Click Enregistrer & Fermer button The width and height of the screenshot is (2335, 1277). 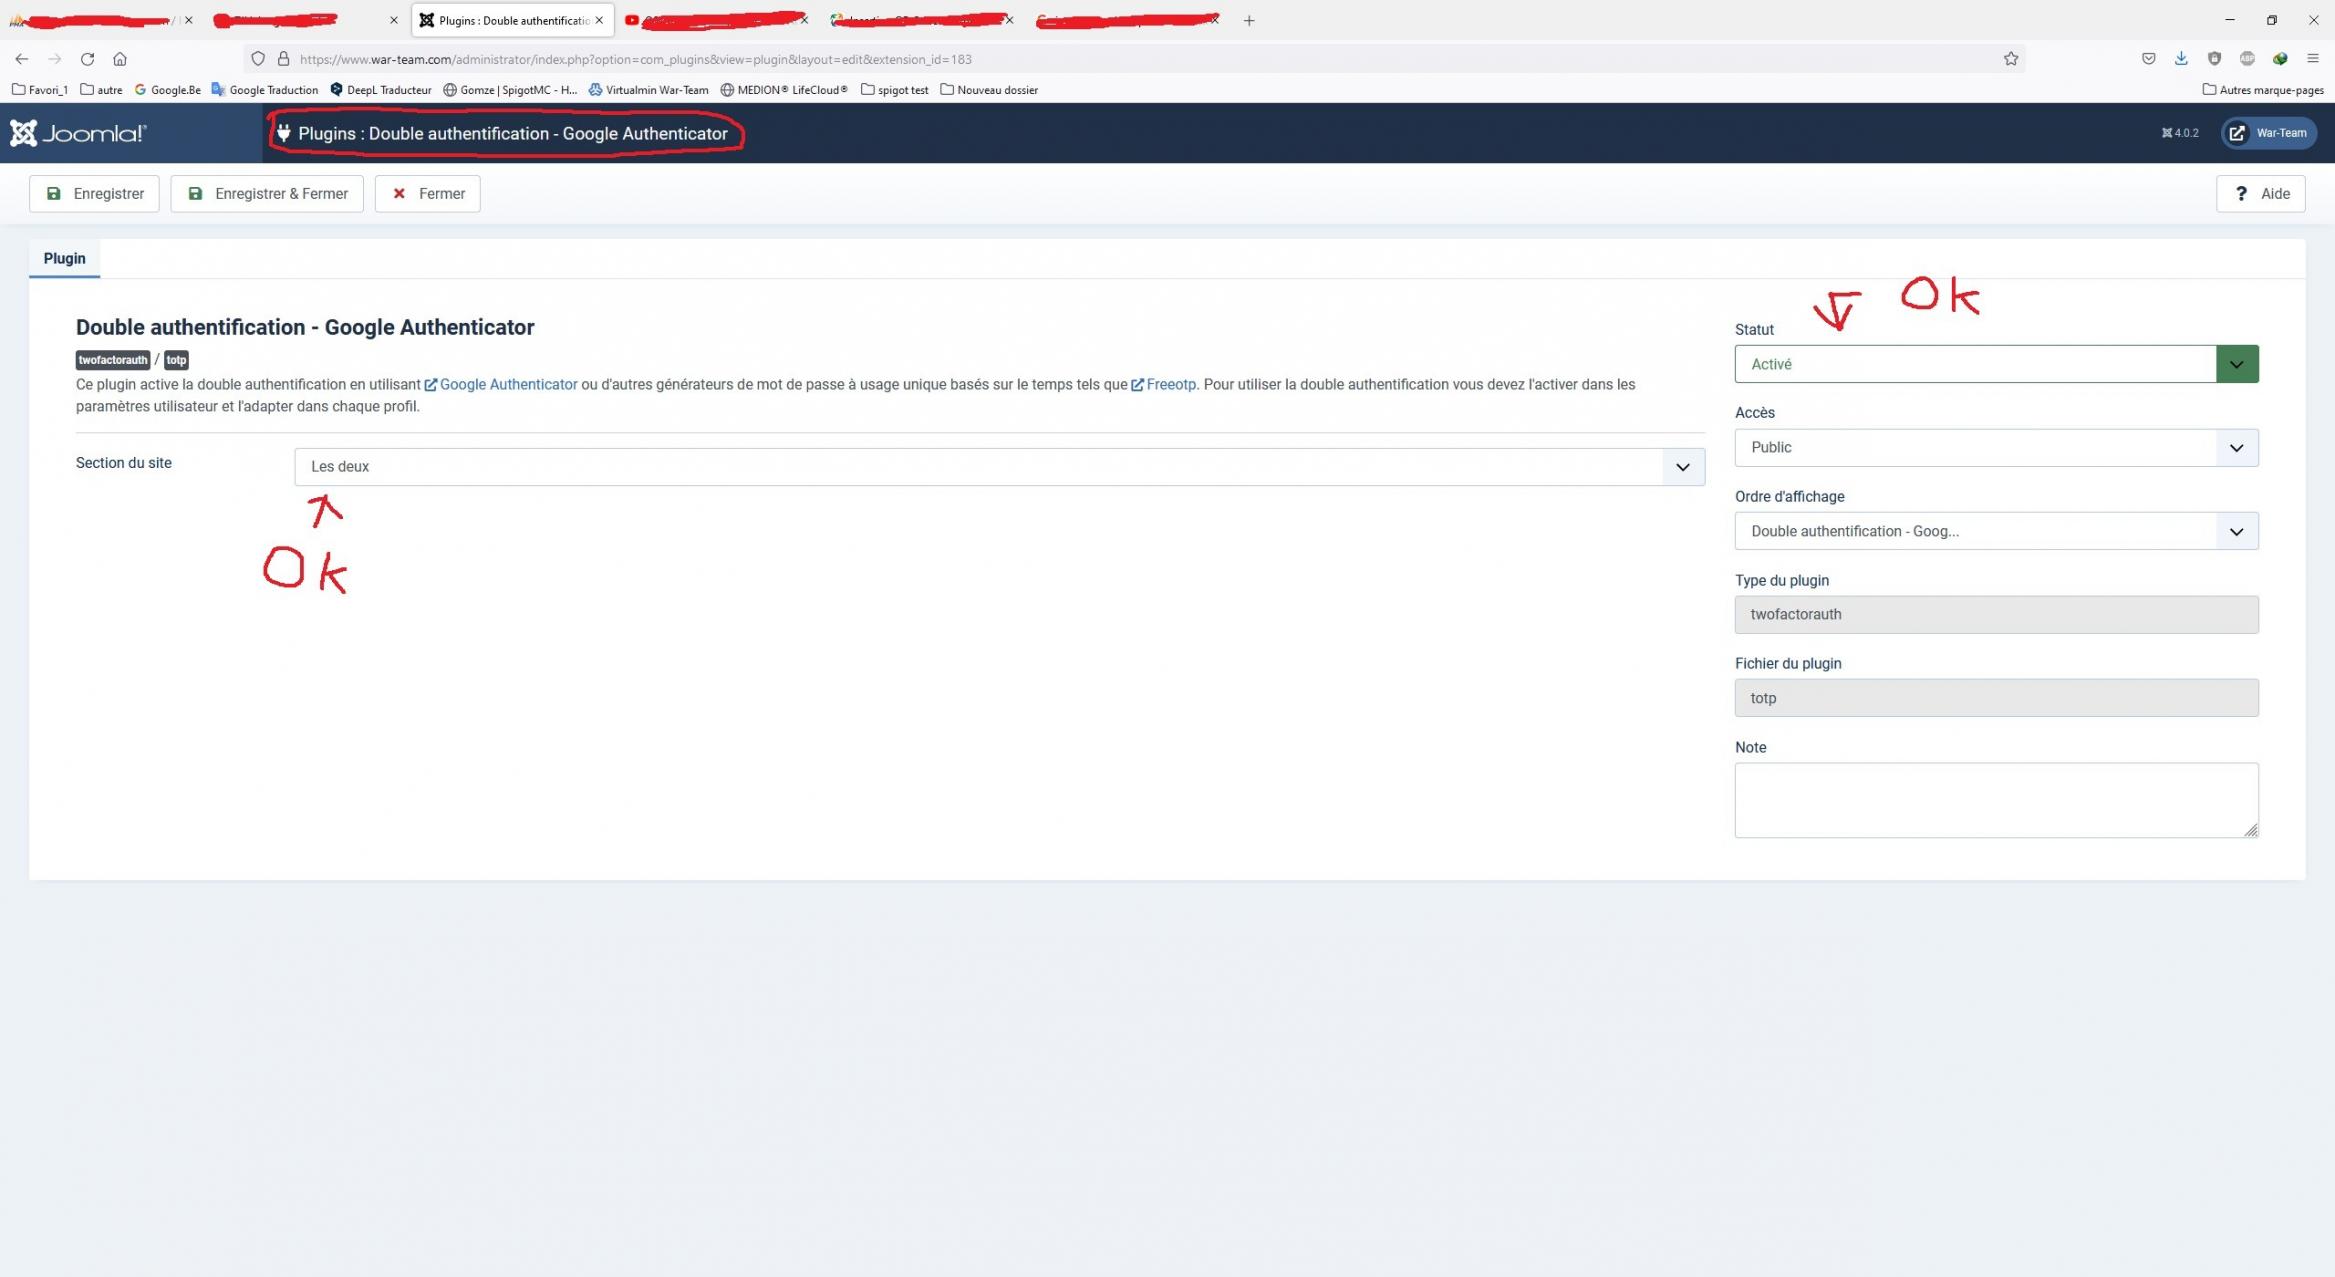point(267,194)
